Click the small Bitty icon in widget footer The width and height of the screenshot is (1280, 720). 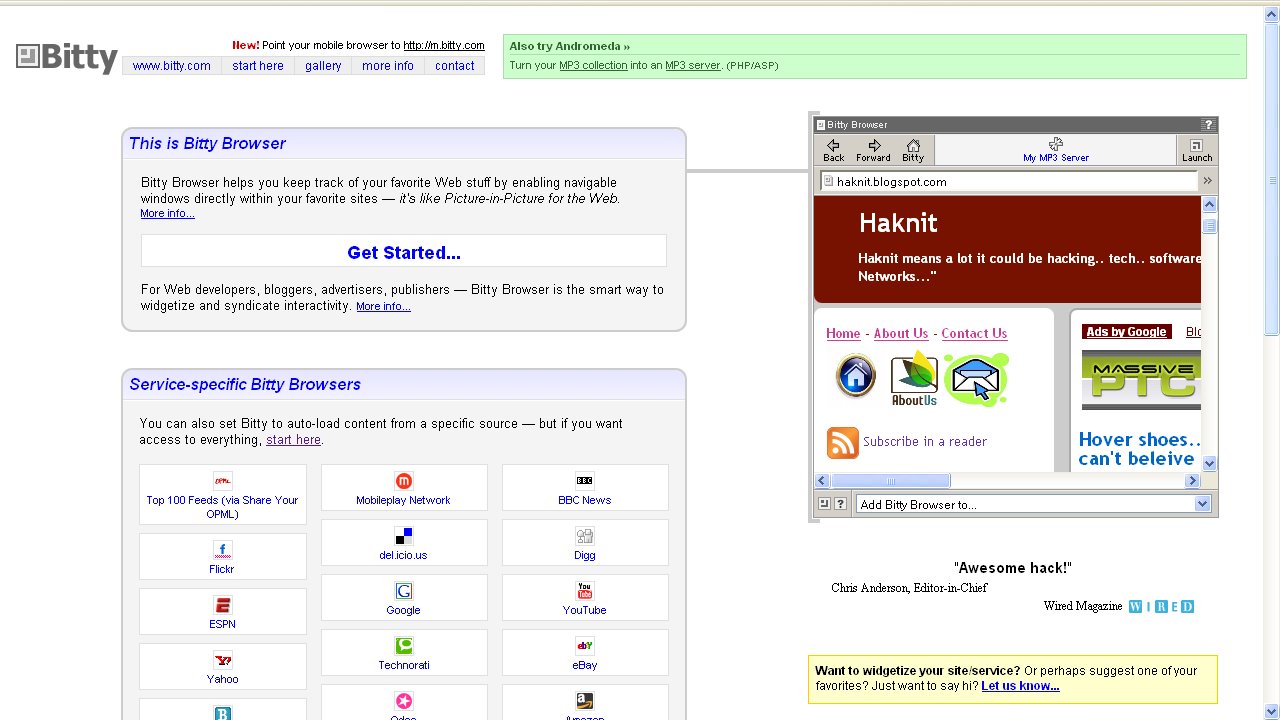click(824, 504)
